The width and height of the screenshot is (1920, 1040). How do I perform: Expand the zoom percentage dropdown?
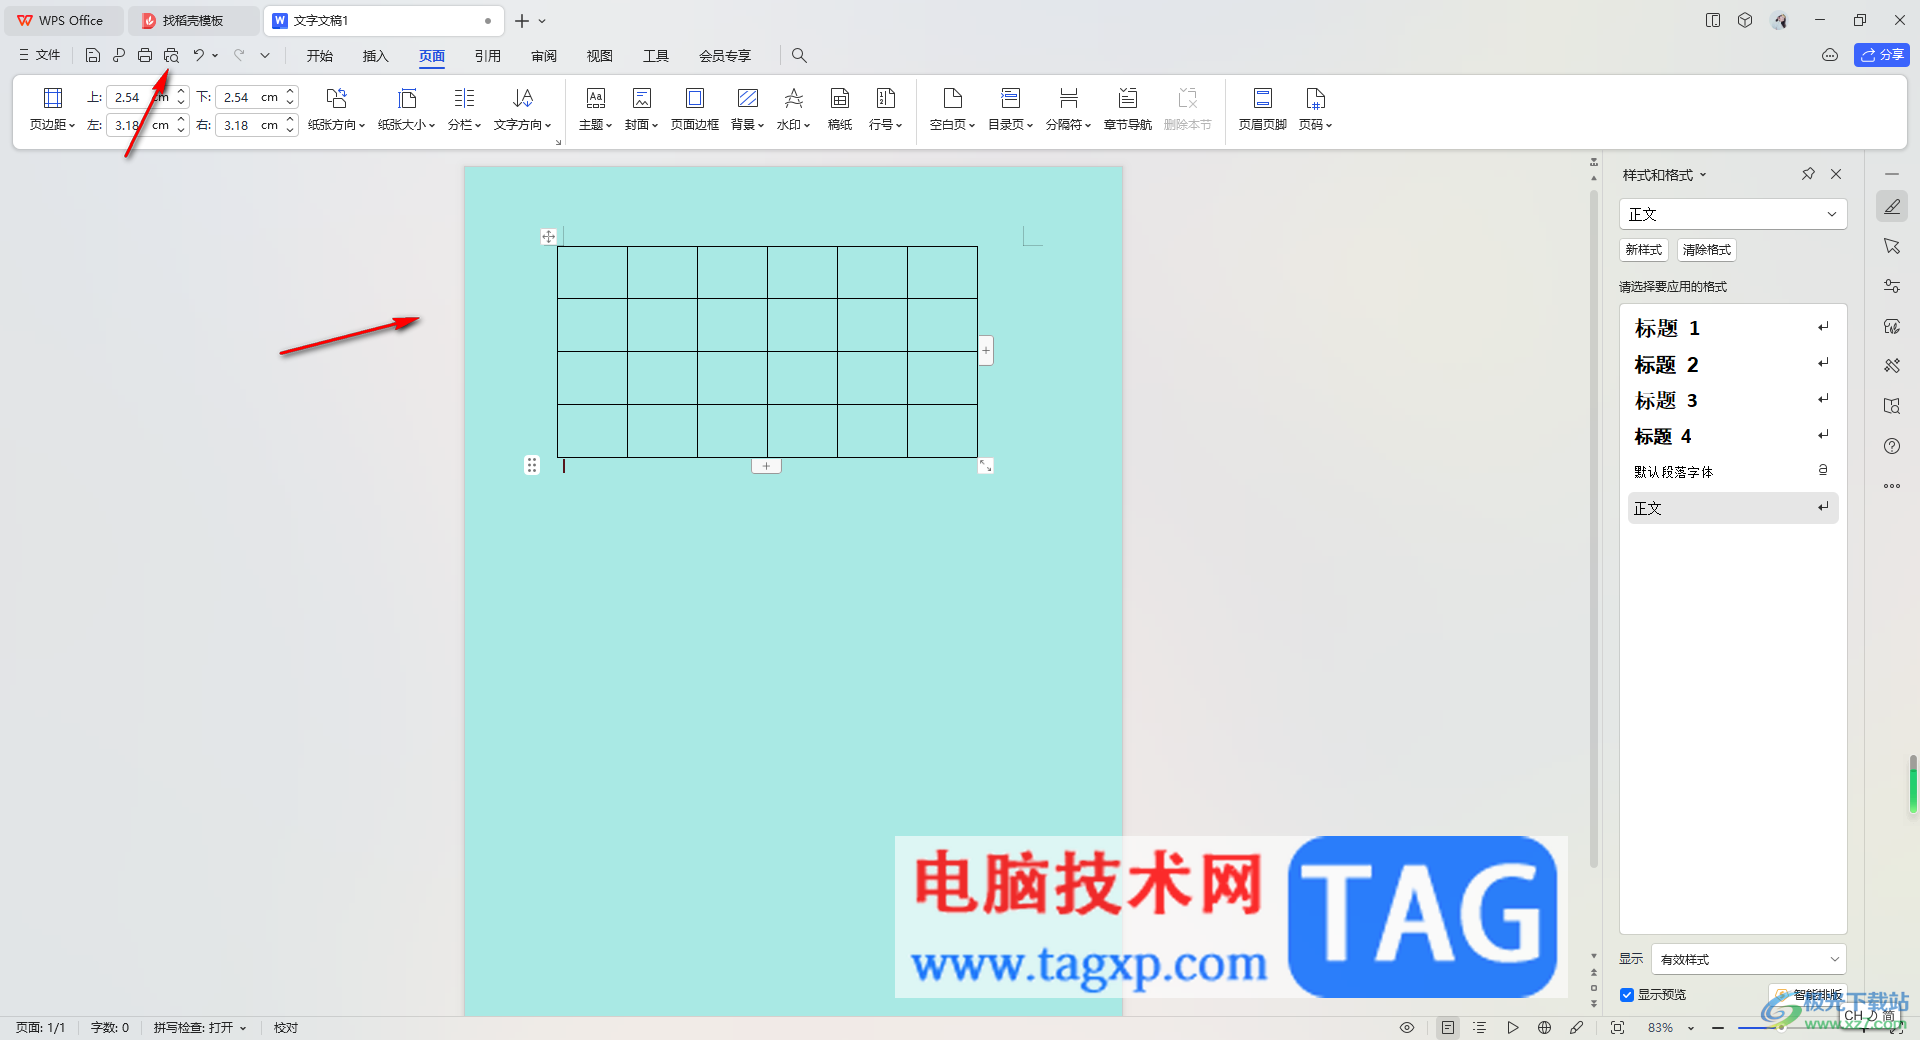tap(1691, 1028)
